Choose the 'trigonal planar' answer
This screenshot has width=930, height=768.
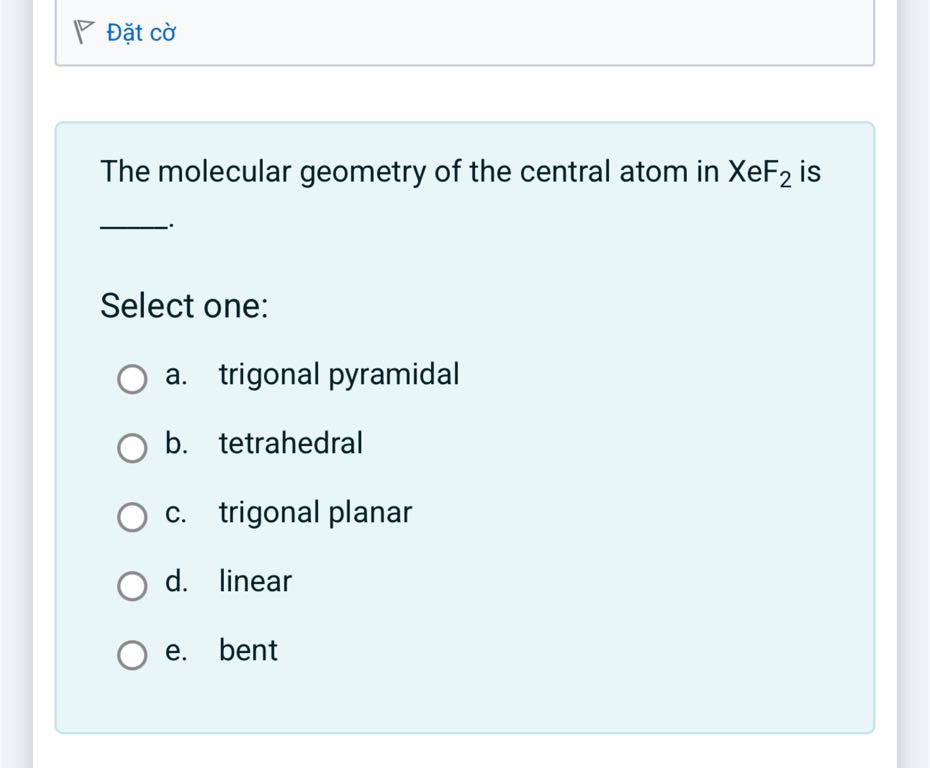(315, 513)
